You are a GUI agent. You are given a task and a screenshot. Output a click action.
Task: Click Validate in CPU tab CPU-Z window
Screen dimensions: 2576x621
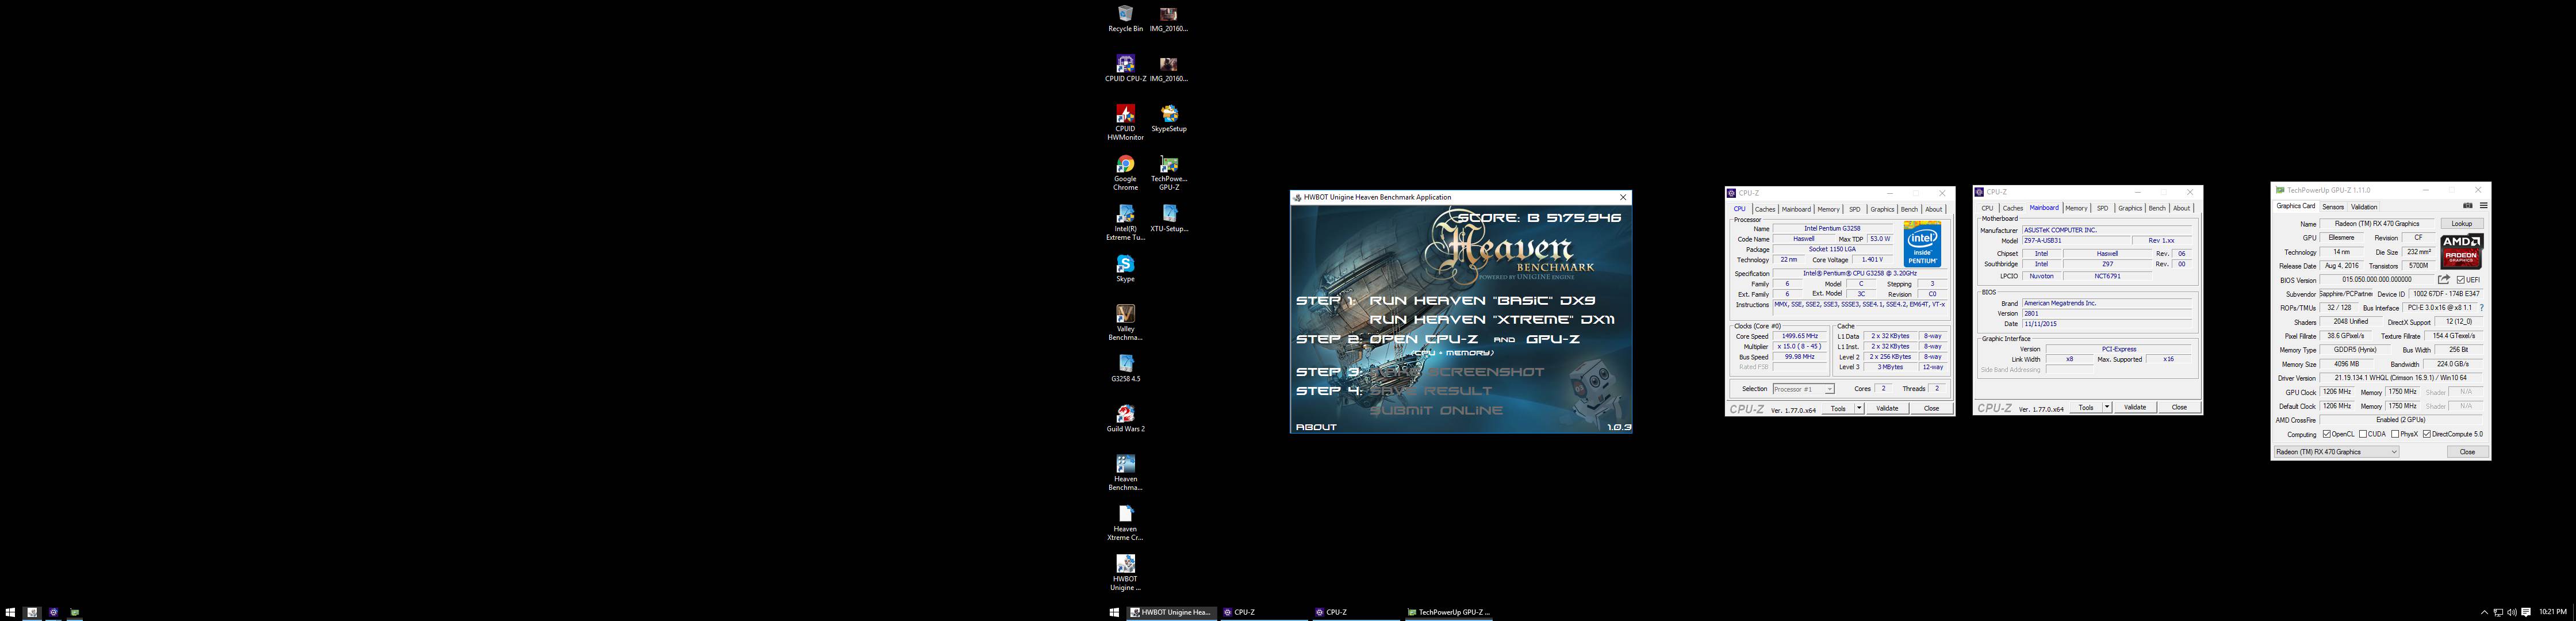pyautogui.click(x=1887, y=408)
